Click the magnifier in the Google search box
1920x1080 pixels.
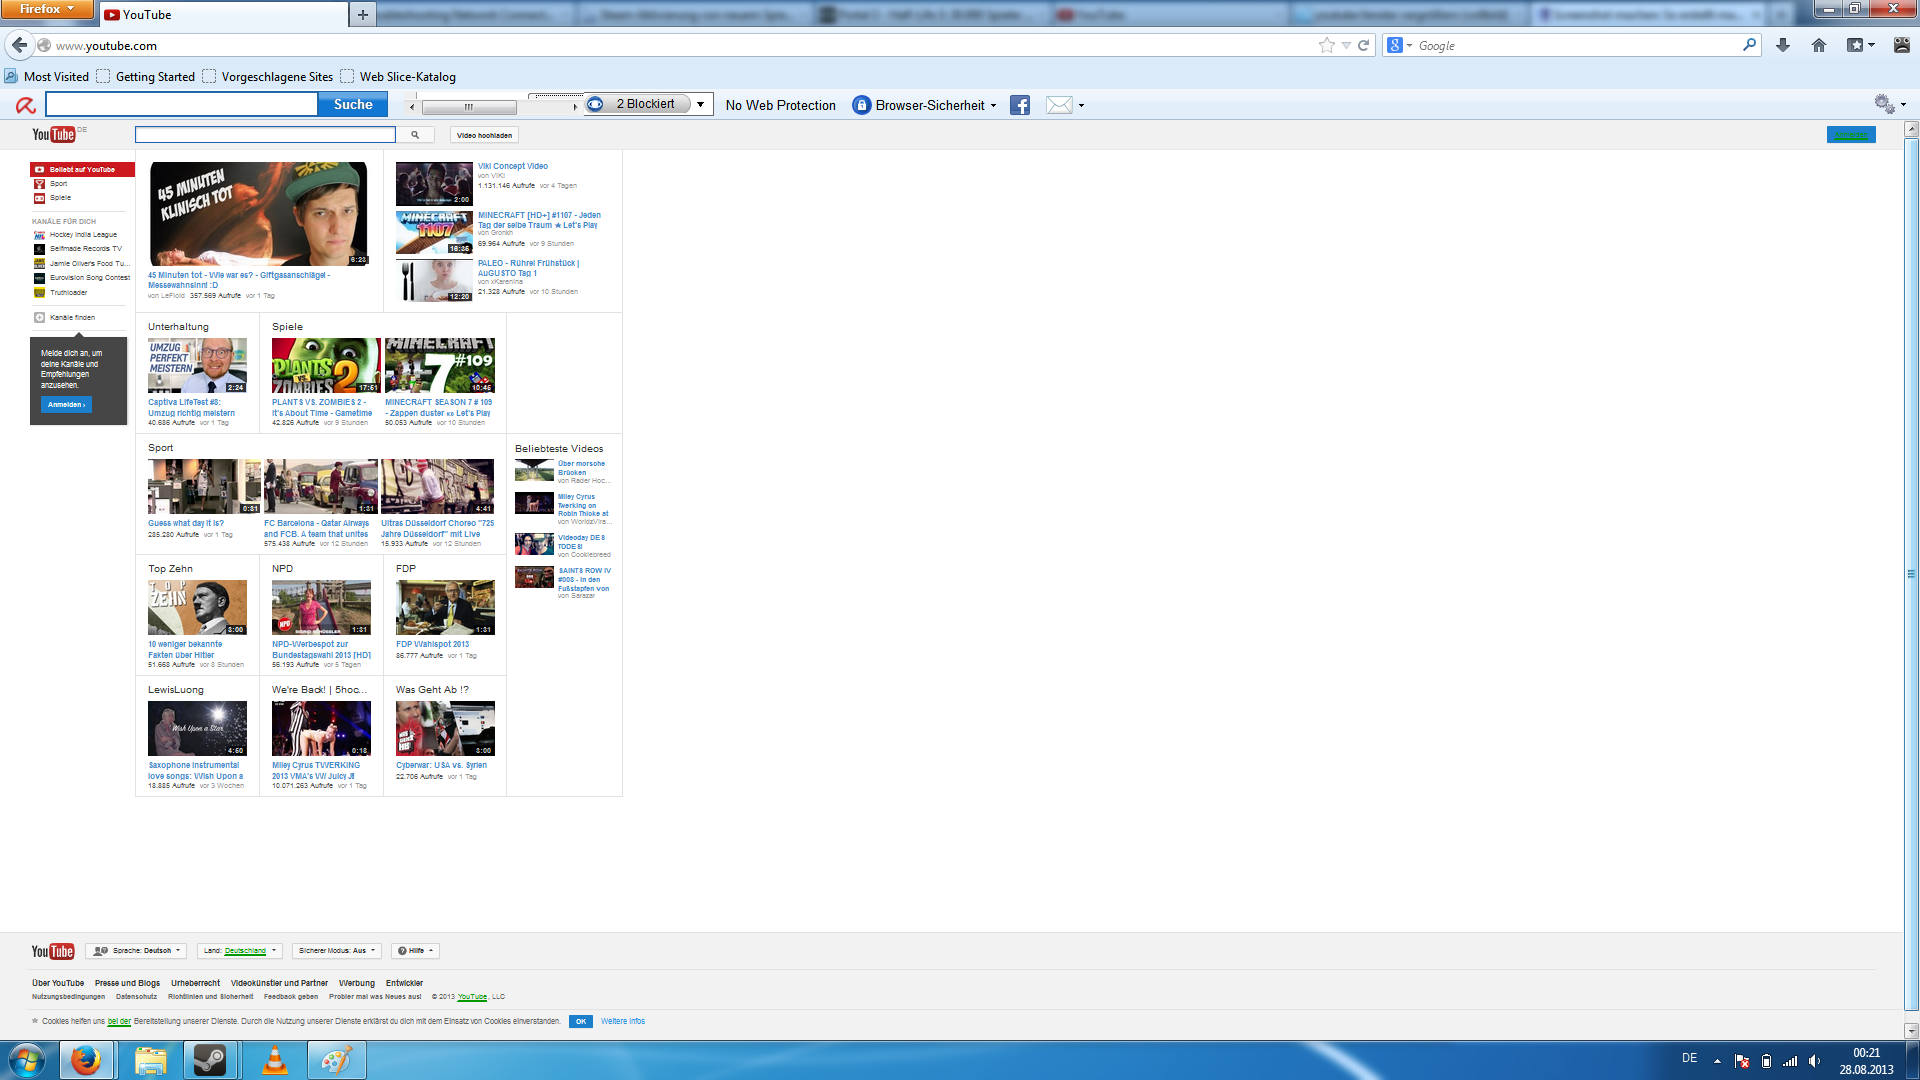pyautogui.click(x=1749, y=45)
